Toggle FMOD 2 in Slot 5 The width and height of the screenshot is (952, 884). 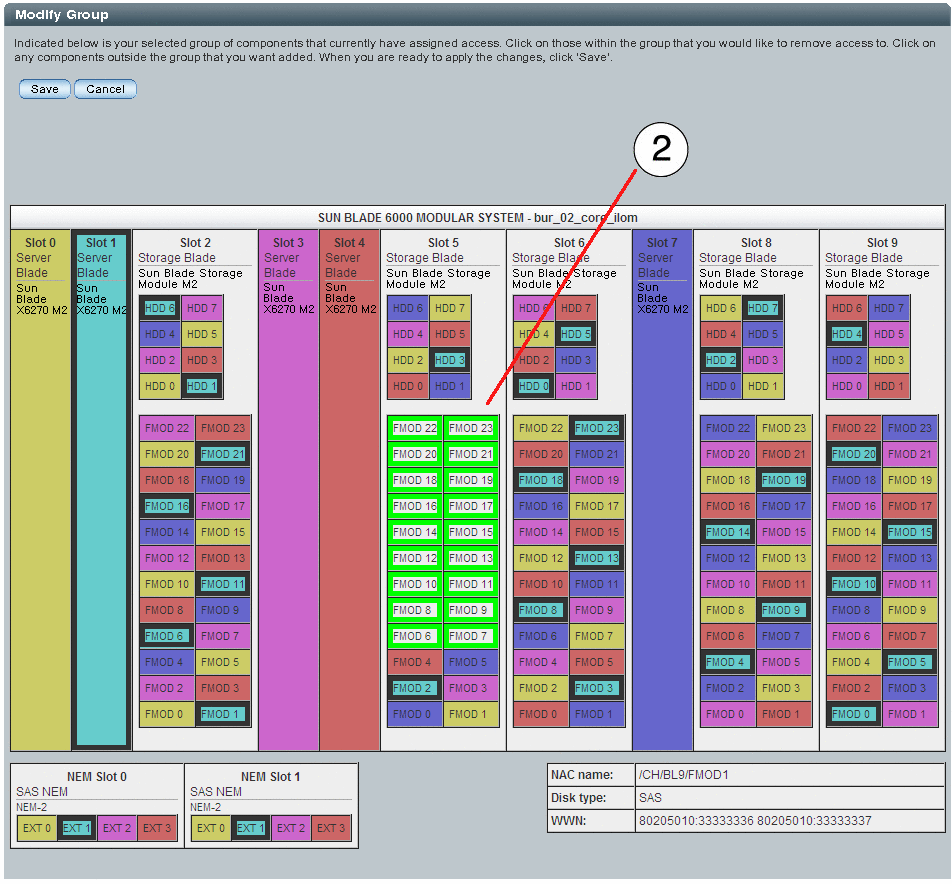(x=415, y=688)
